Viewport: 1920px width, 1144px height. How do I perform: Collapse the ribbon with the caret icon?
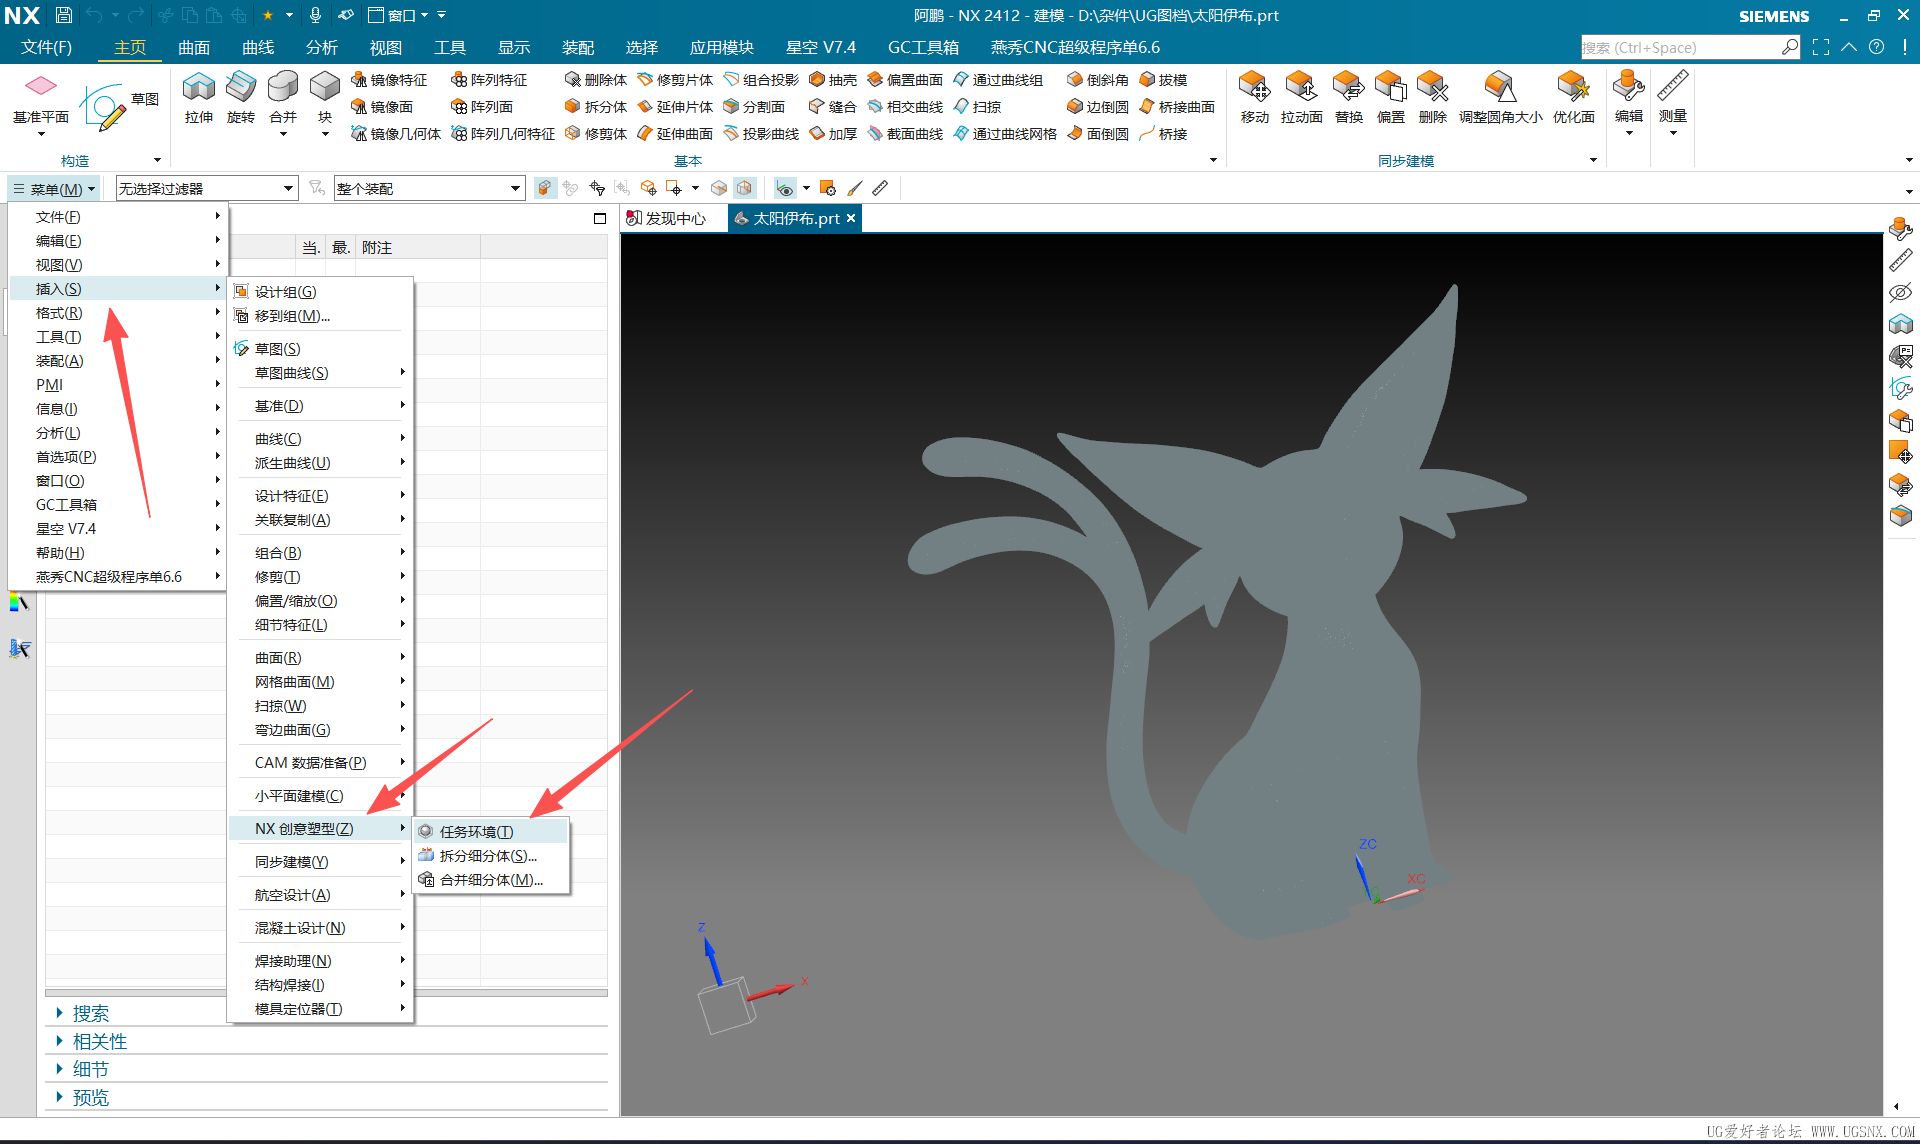(x=1849, y=47)
